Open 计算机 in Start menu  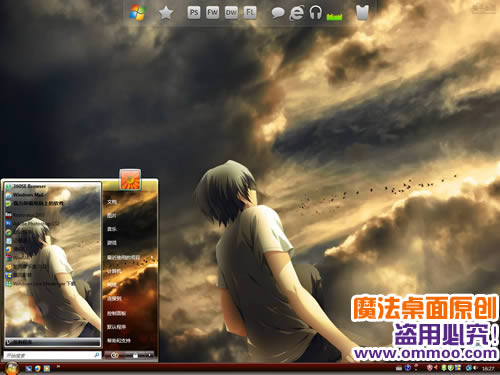(114, 271)
